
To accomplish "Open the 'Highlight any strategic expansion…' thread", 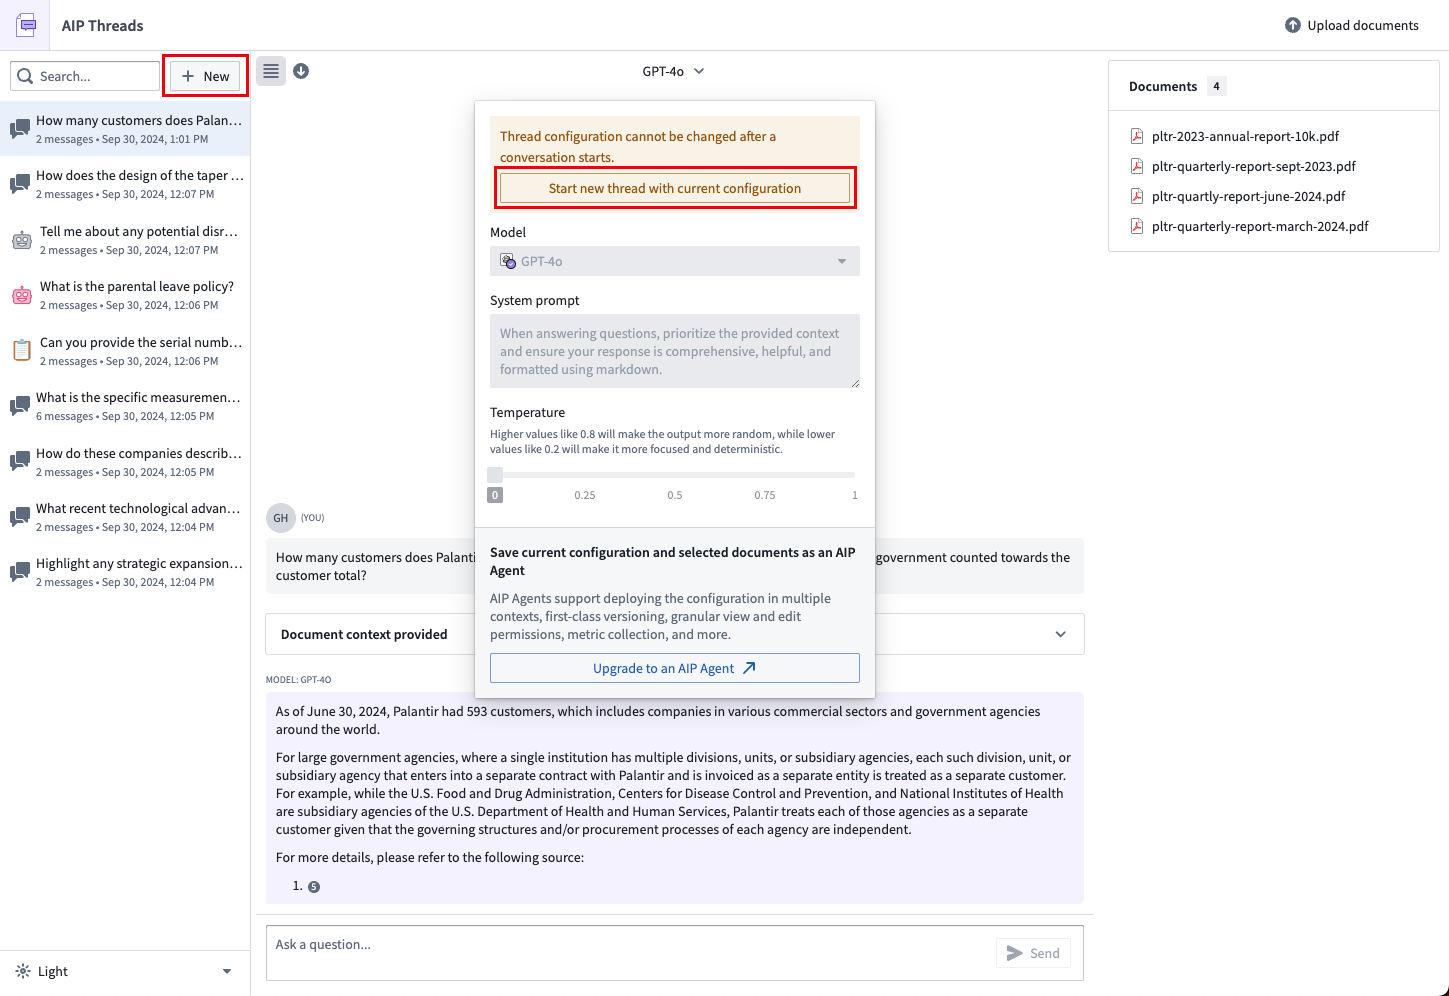I will click(125, 572).
